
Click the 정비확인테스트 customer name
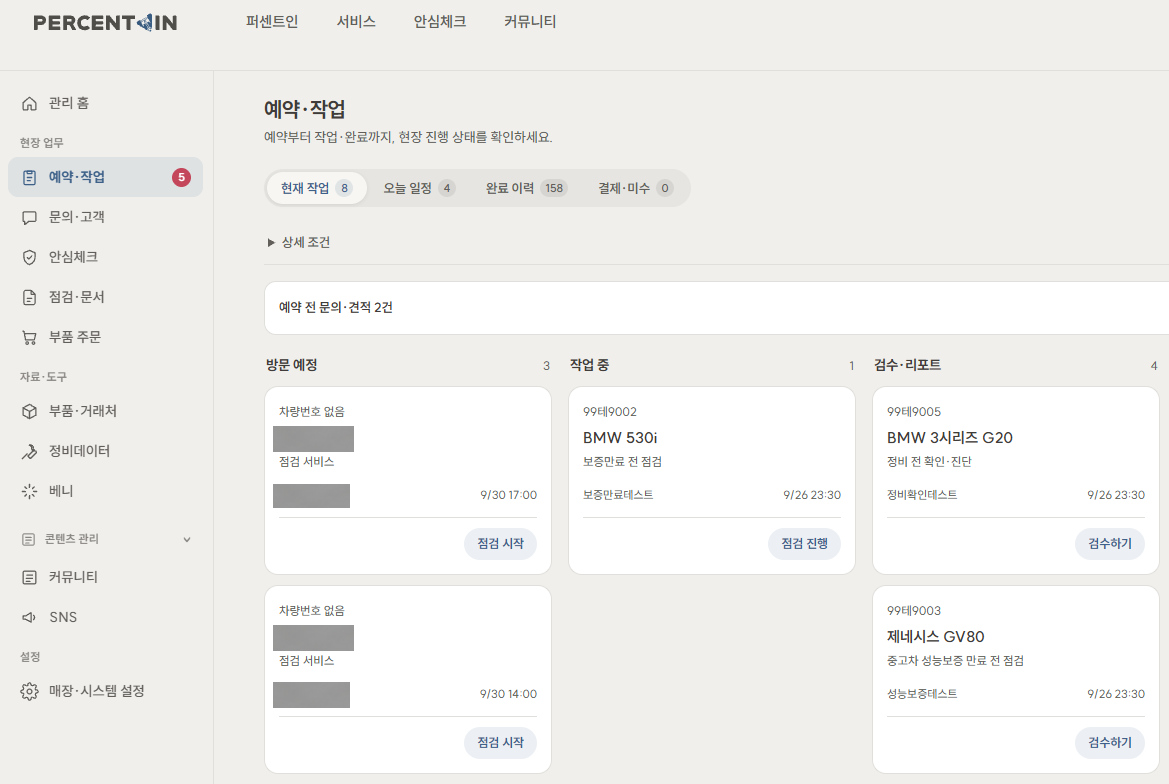[922, 495]
